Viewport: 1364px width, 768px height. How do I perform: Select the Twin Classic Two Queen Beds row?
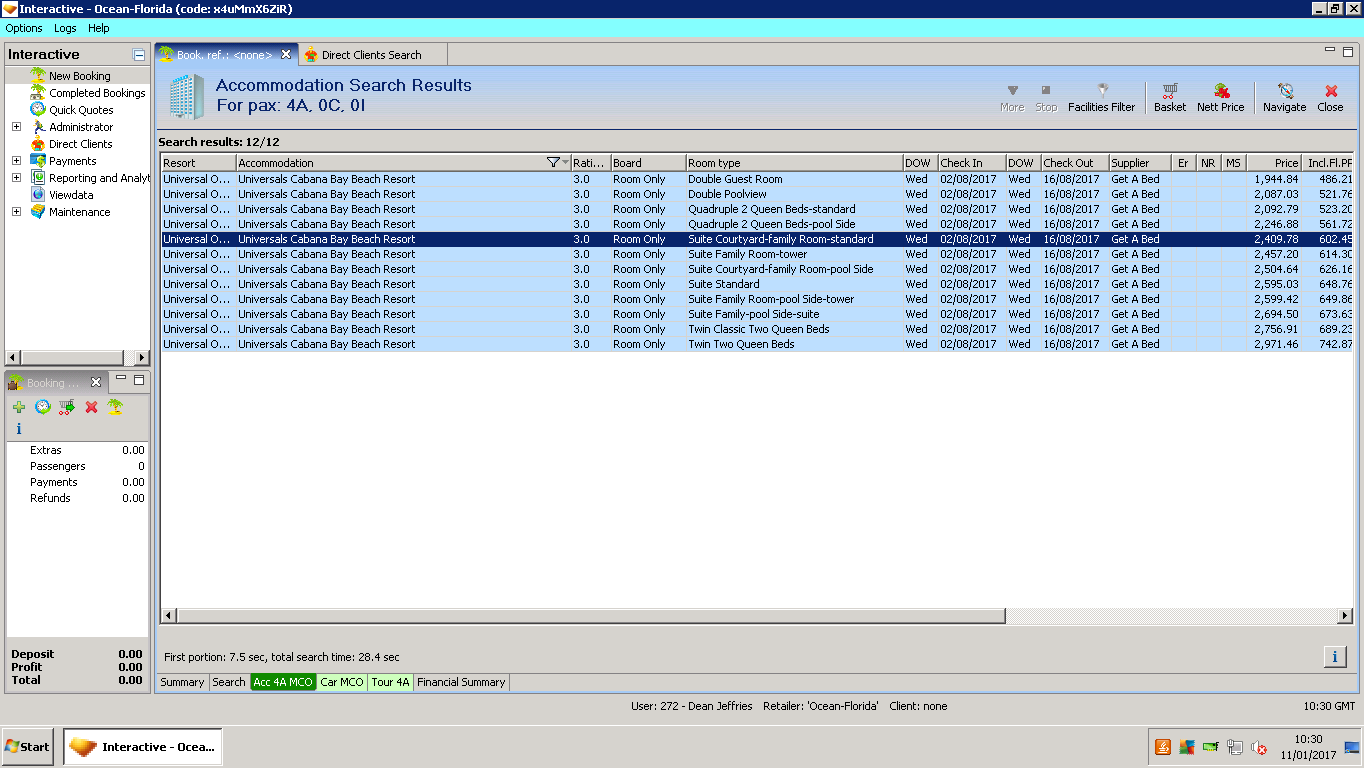click(x=757, y=329)
